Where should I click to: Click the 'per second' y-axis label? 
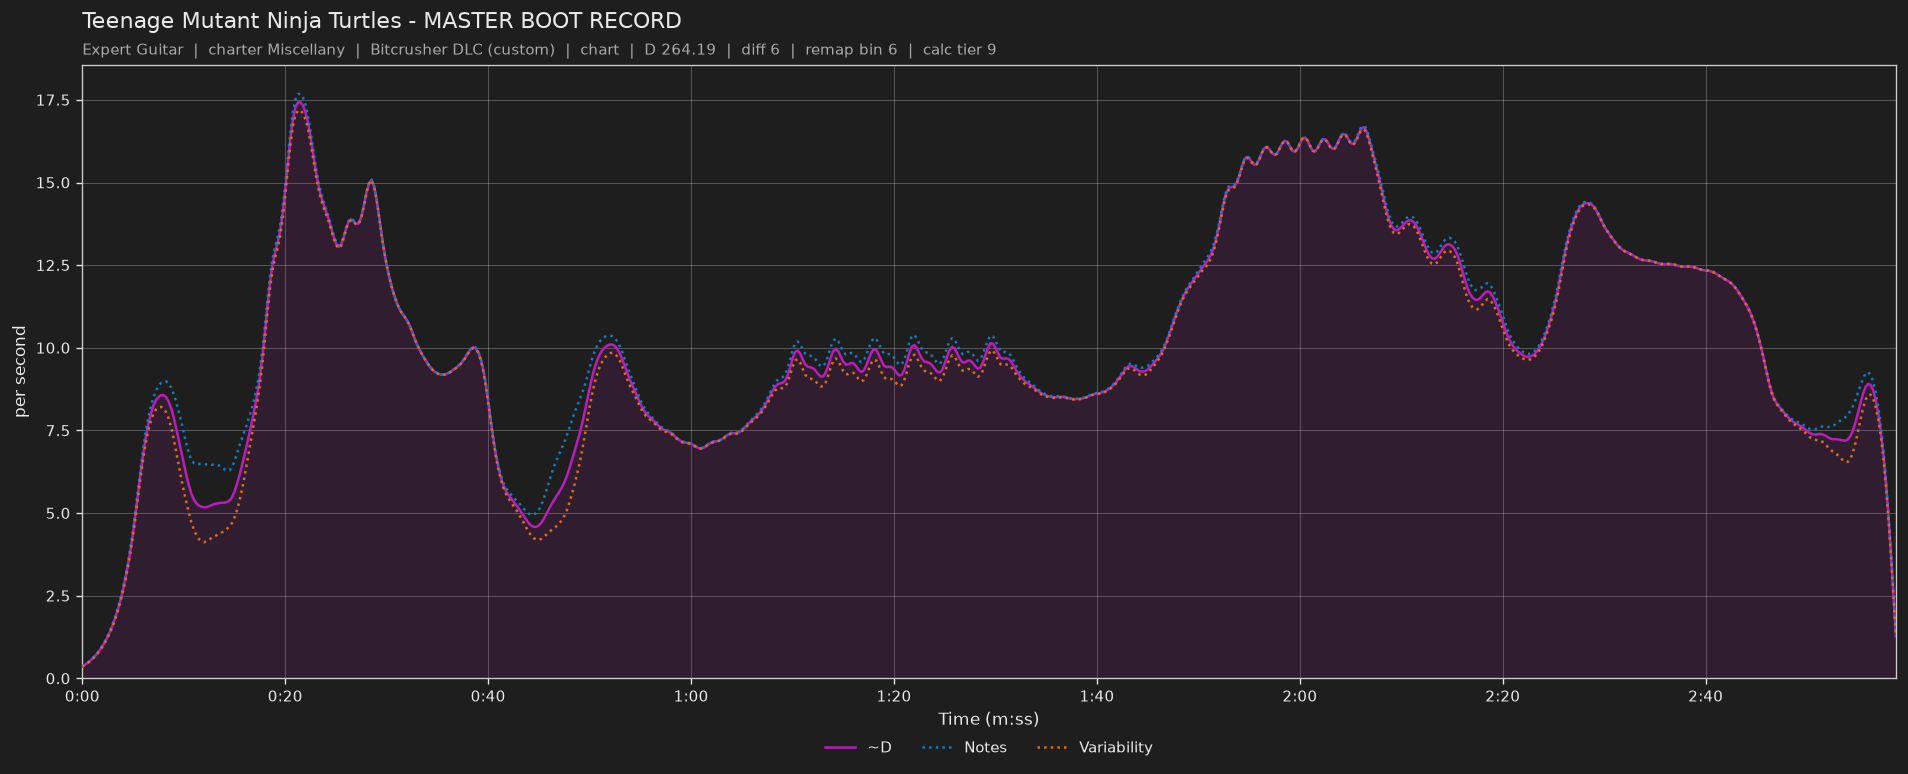click(20, 372)
